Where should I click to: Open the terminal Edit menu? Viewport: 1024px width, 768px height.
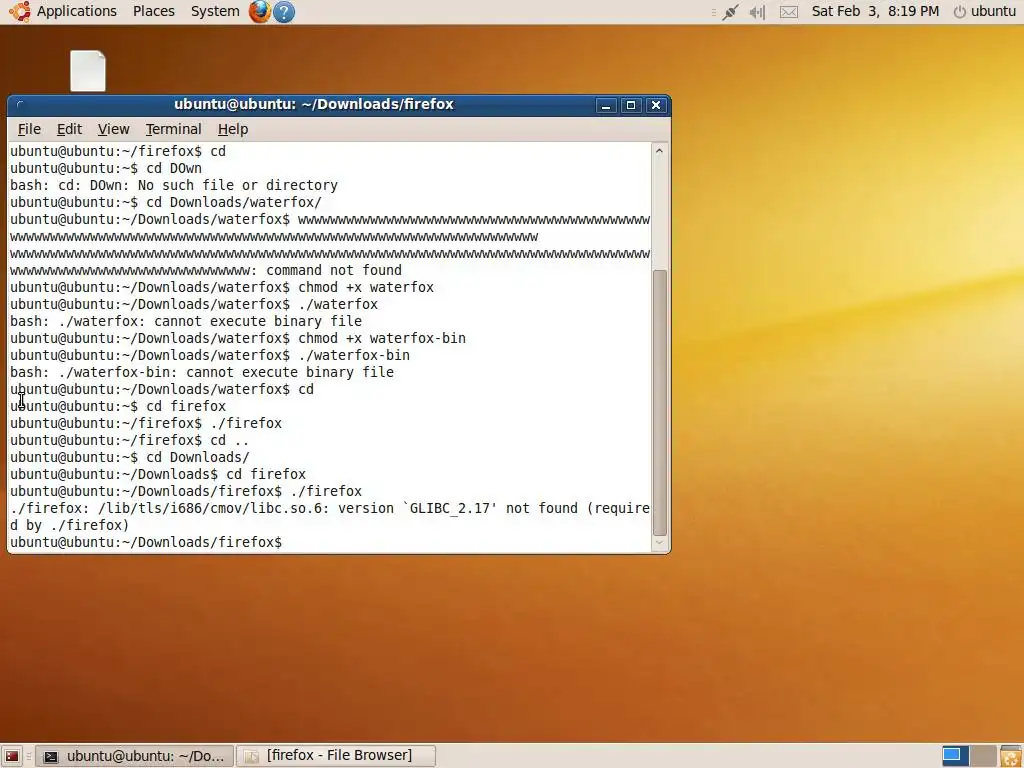(69, 129)
